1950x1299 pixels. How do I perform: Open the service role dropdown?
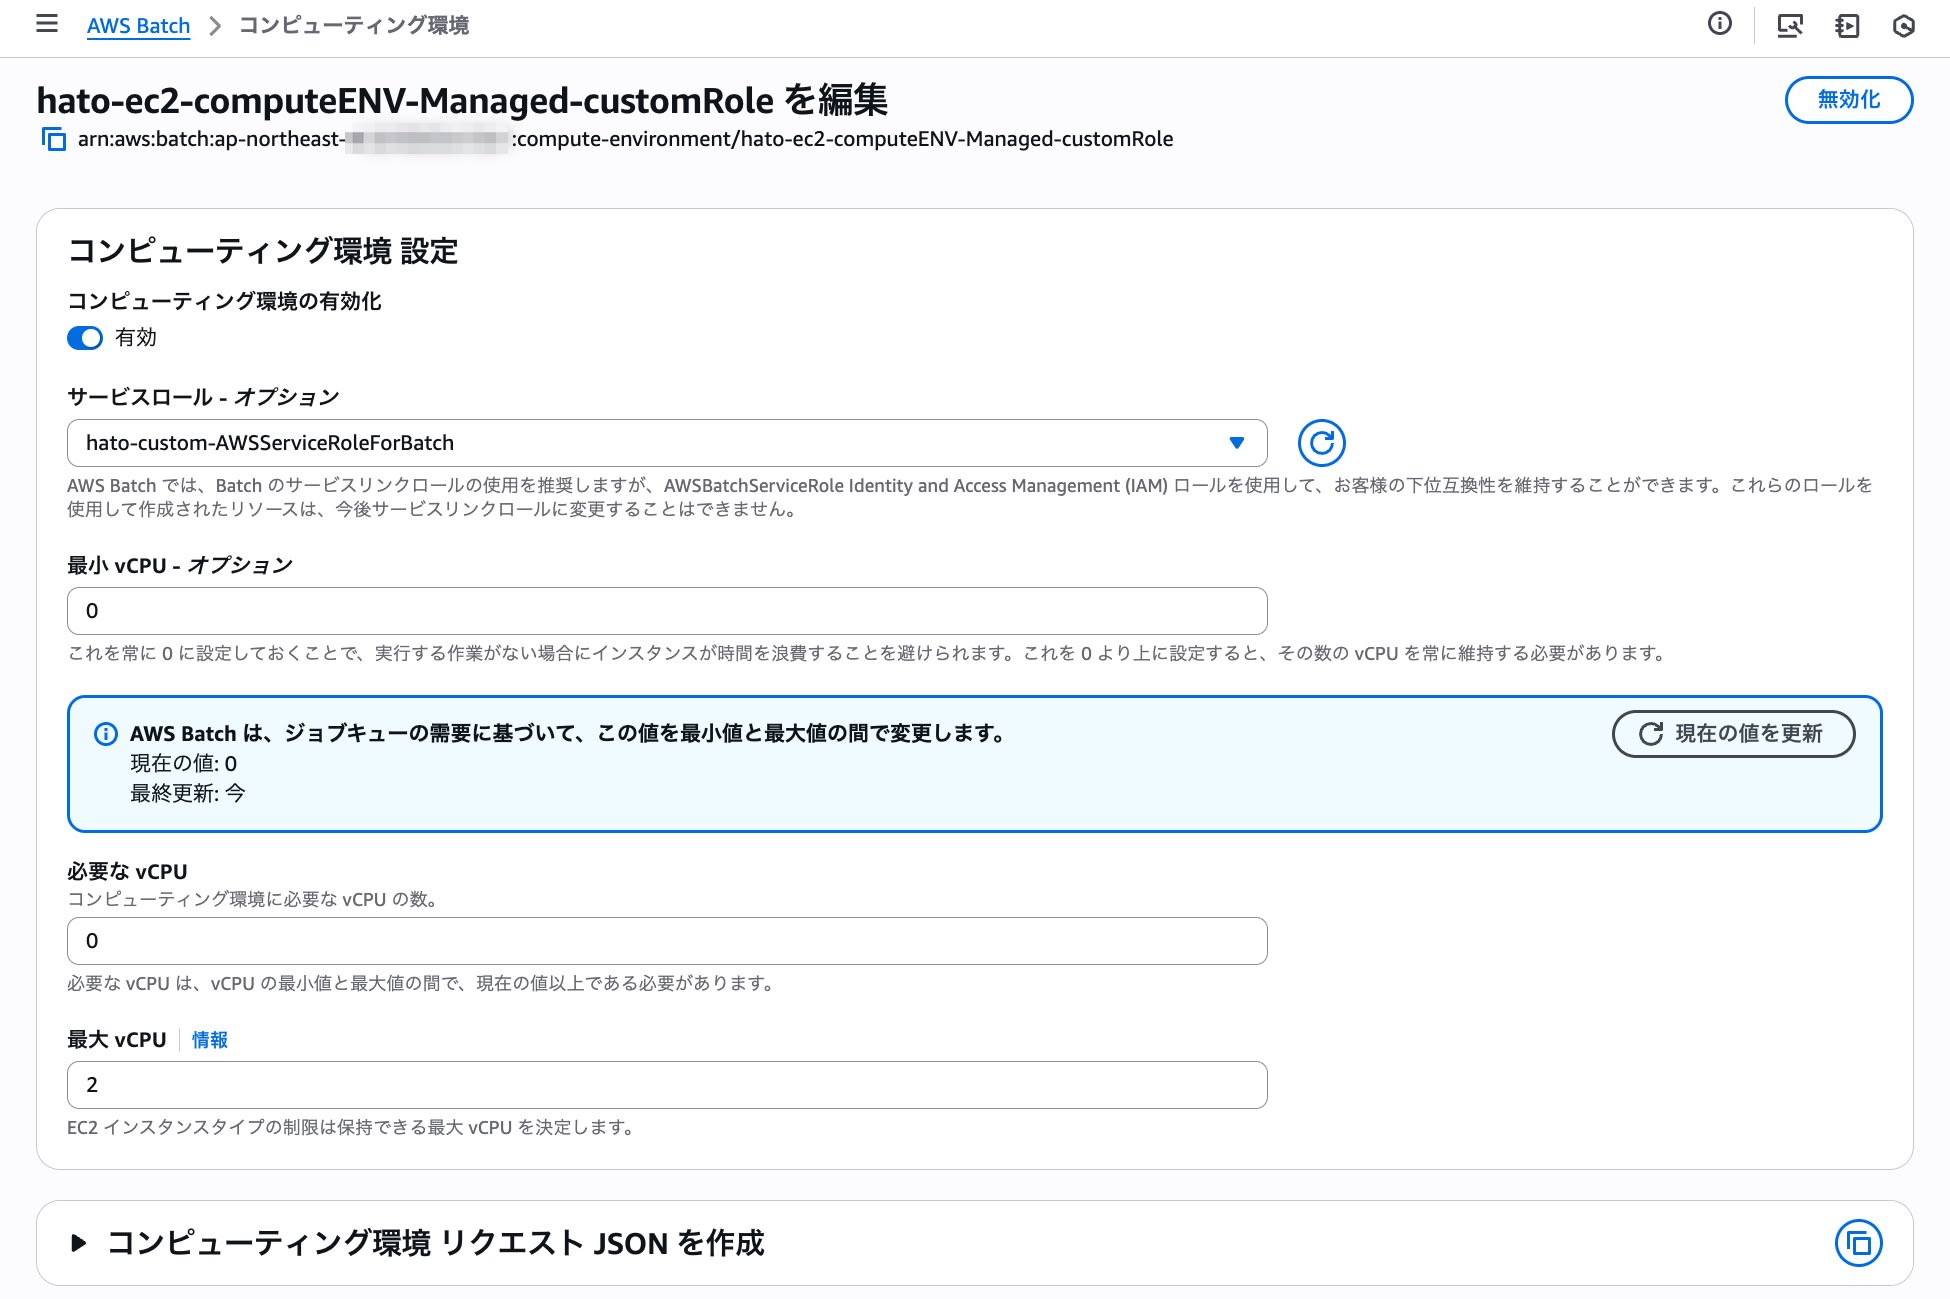pos(667,443)
